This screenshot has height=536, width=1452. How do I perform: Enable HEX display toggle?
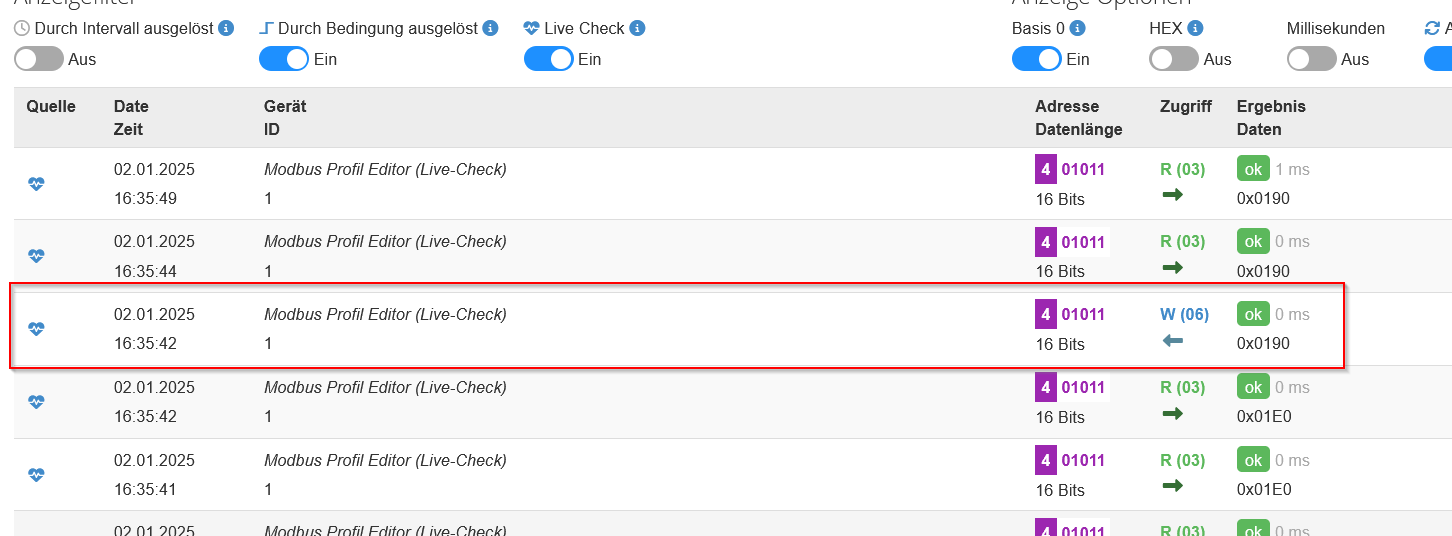pyautogui.click(x=1174, y=59)
